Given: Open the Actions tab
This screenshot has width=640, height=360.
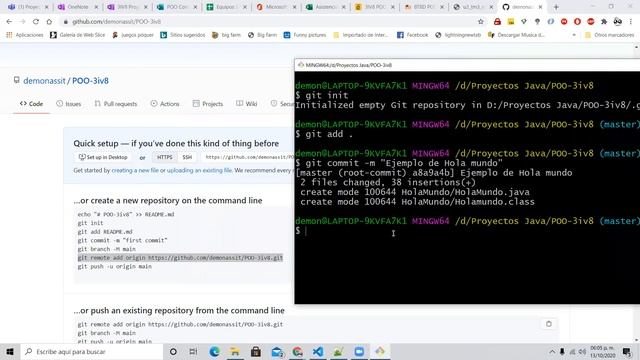Looking at the screenshot, I should coord(165,104).
